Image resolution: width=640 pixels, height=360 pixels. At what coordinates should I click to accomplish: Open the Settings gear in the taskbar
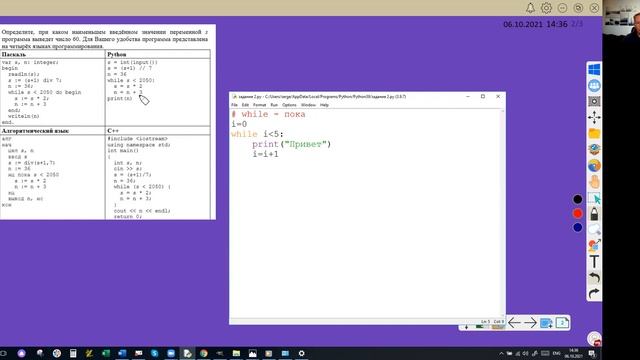point(302,353)
